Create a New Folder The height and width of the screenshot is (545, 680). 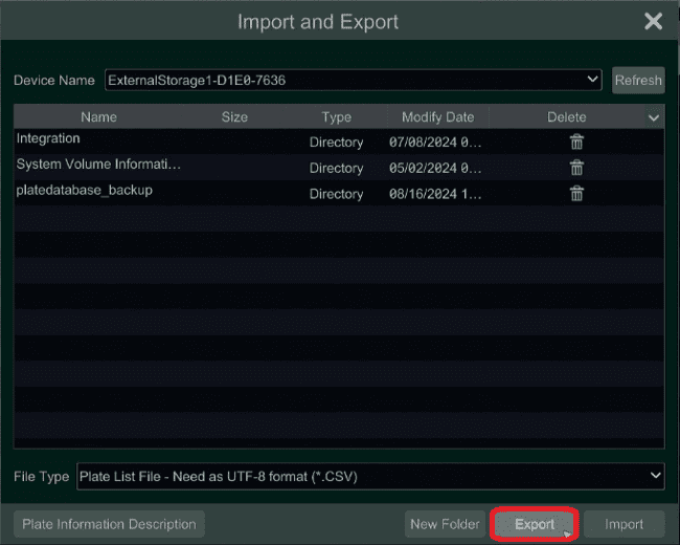click(x=445, y=524)
